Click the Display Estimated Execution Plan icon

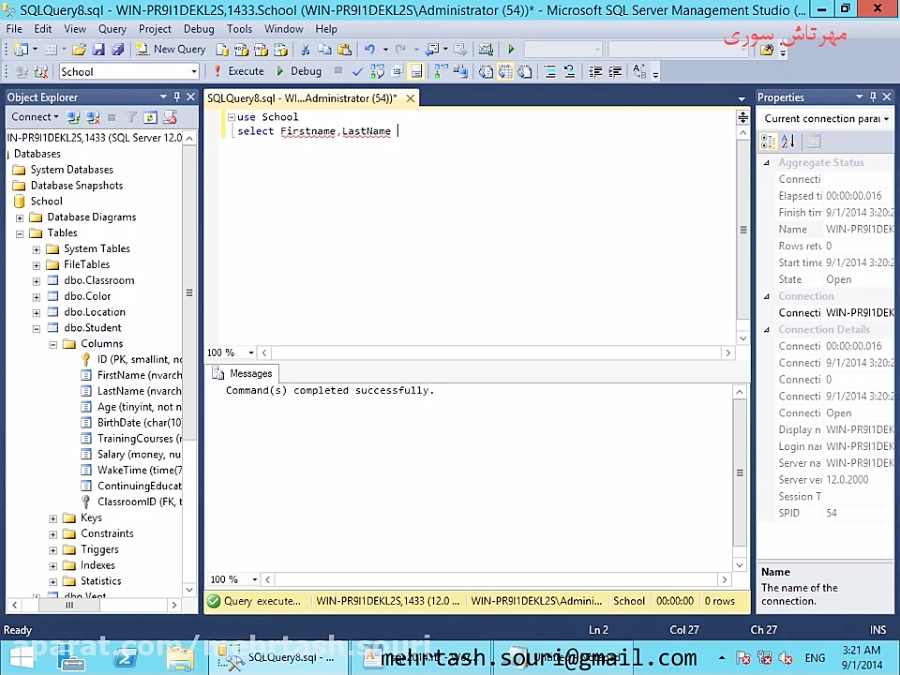click(x=377, y=71)
